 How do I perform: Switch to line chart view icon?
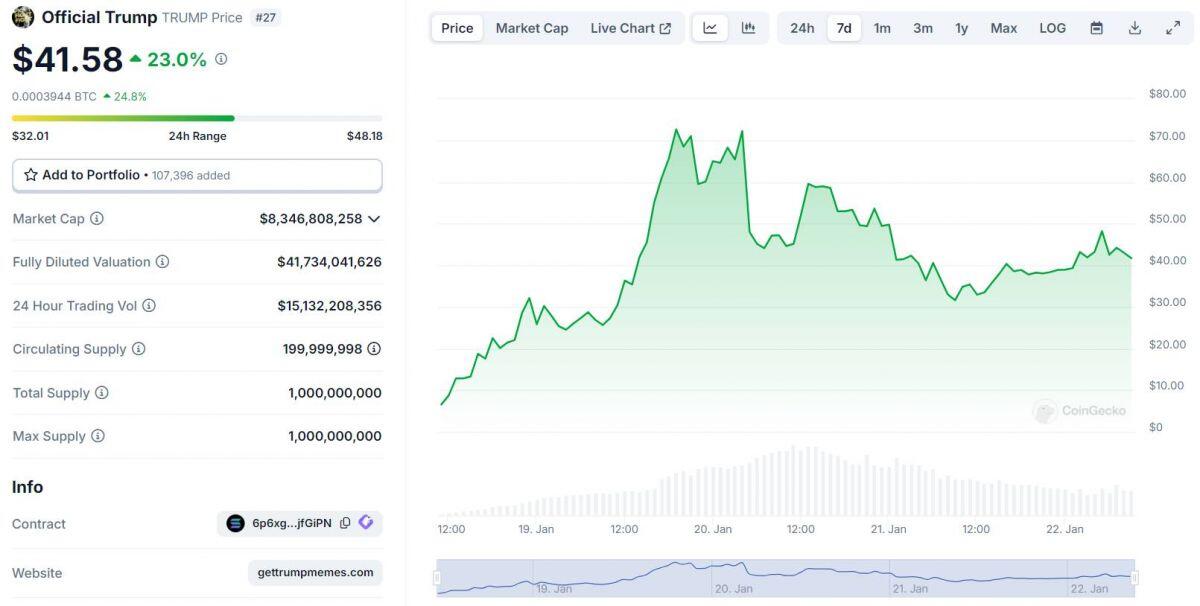710,28
